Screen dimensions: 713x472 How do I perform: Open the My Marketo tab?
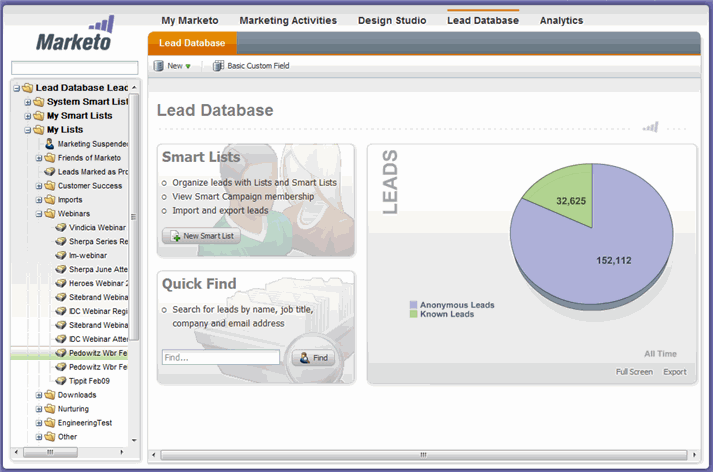click(x=190, y=20)
